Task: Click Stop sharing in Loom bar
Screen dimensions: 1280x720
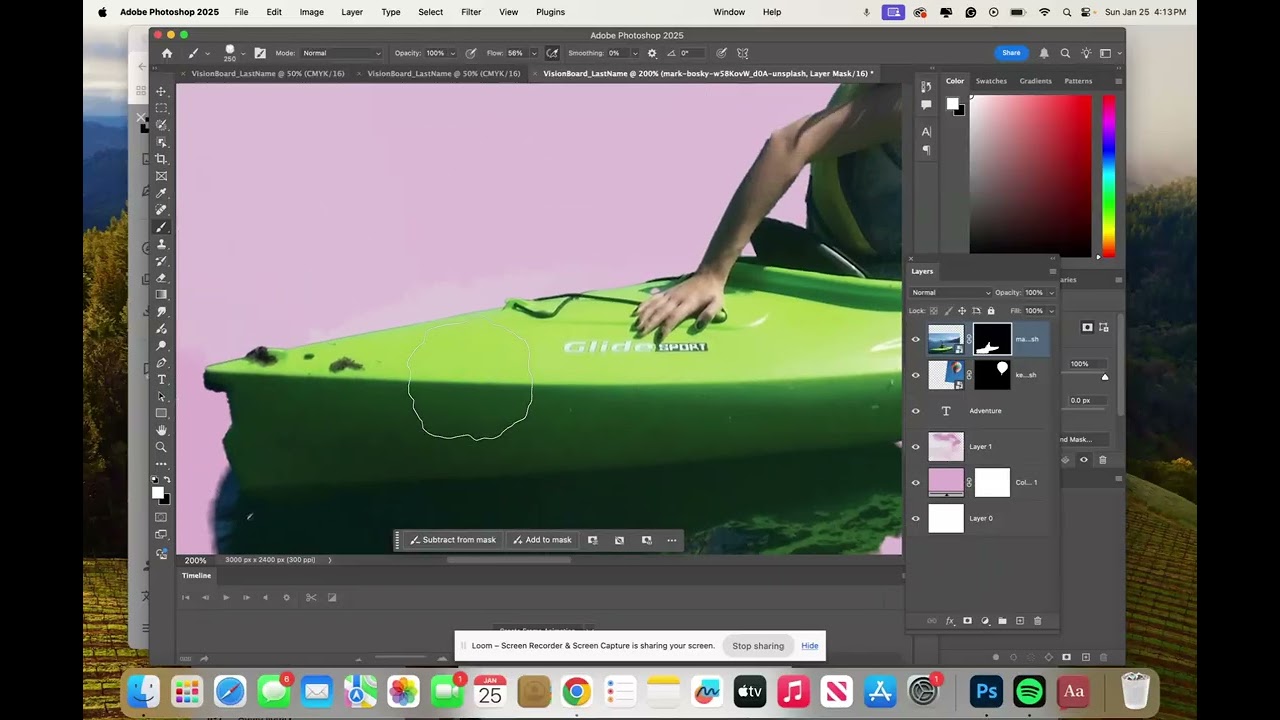Action: point(758,646)
